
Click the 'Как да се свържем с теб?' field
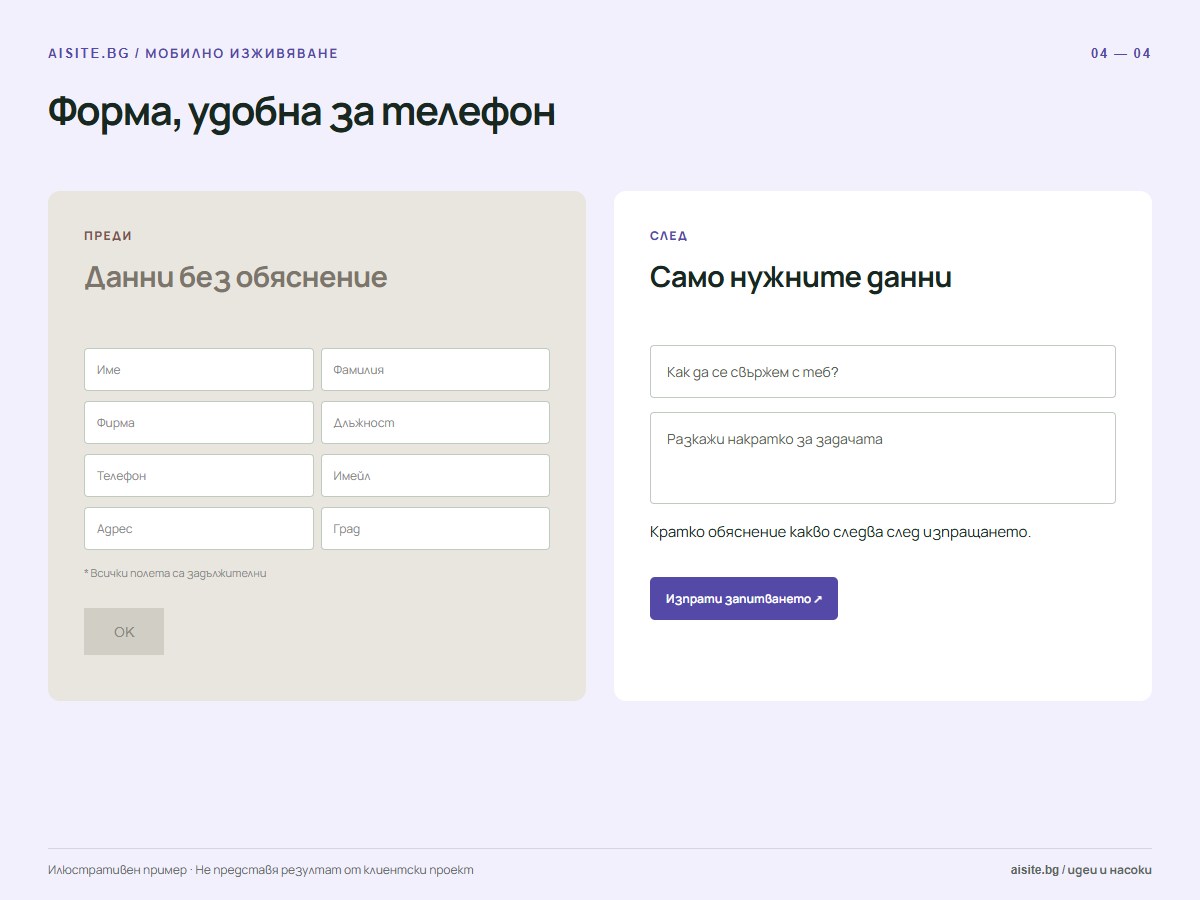[x=883, y=371]
